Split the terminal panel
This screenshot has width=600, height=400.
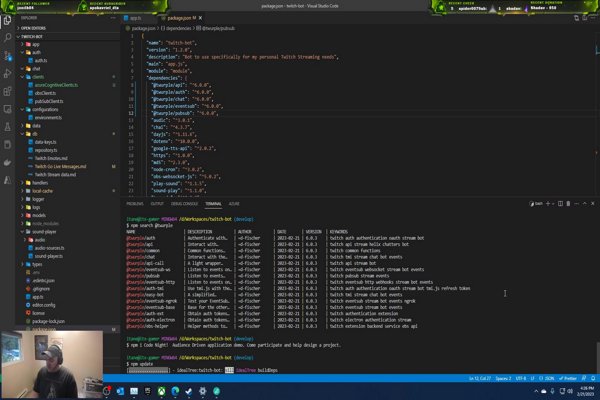tap(560, 204)
